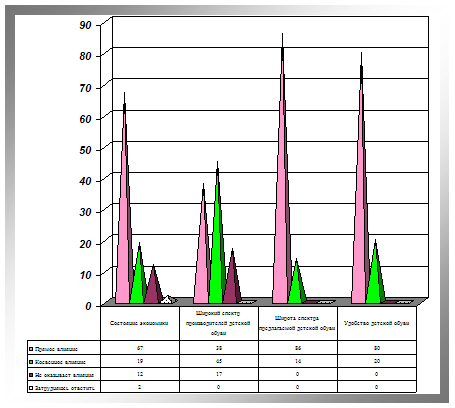
Task: Click the pink legend marker for 'Прямое влияние'
Action: [x=31, y=349]
